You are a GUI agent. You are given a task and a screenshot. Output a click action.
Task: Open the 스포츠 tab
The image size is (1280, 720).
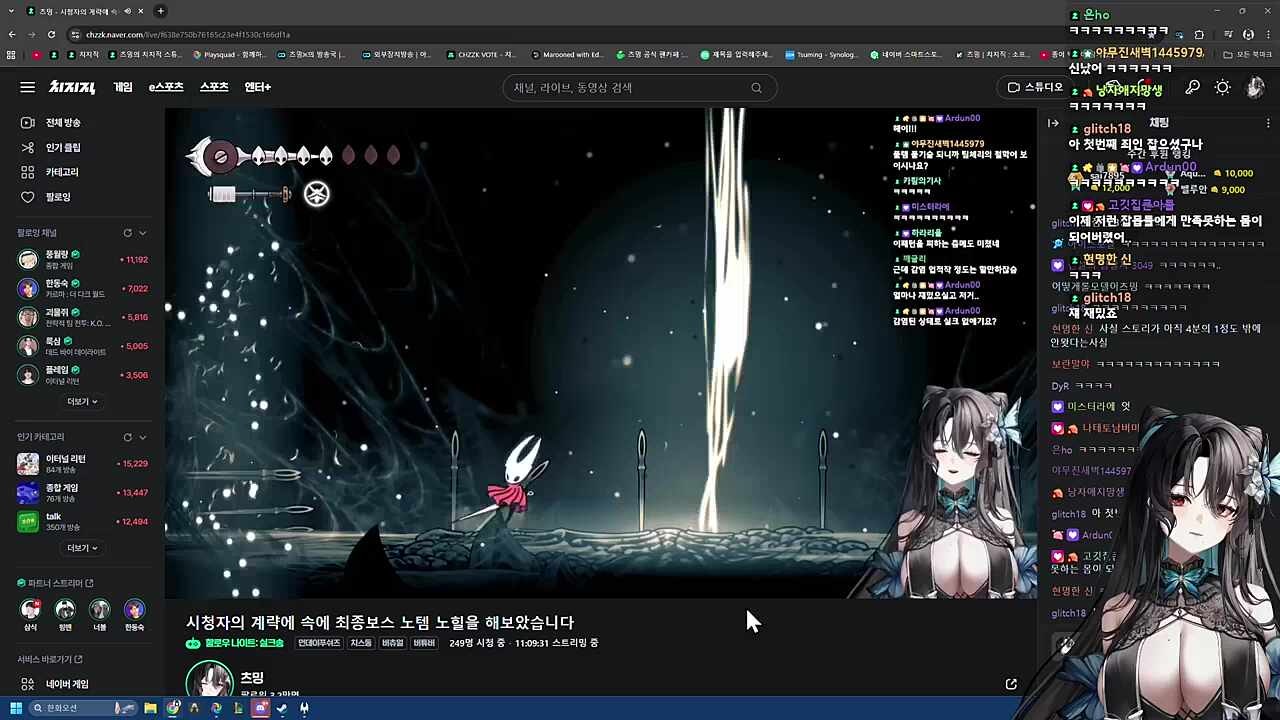[x=214, y=87]
